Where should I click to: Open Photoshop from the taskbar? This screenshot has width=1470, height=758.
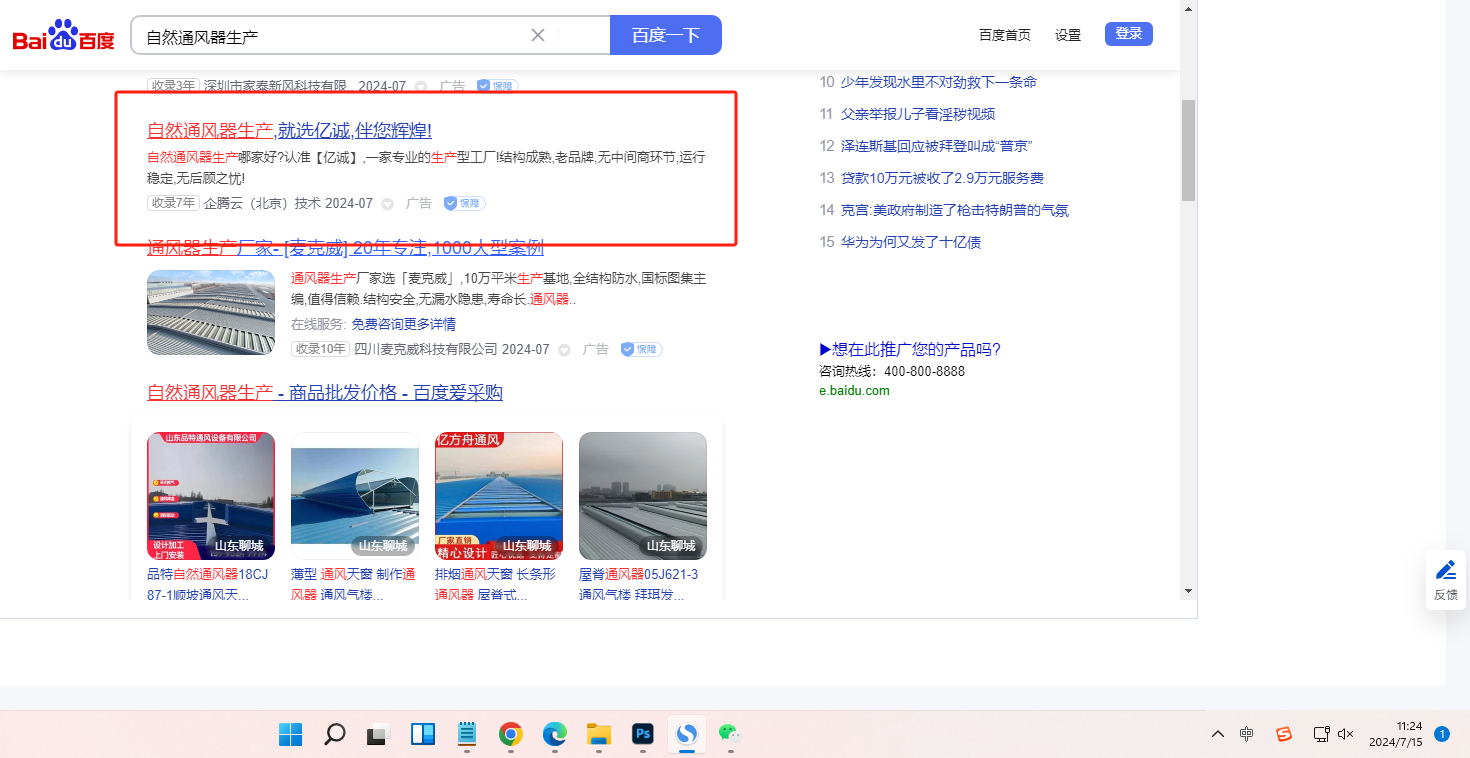[642, 735]
